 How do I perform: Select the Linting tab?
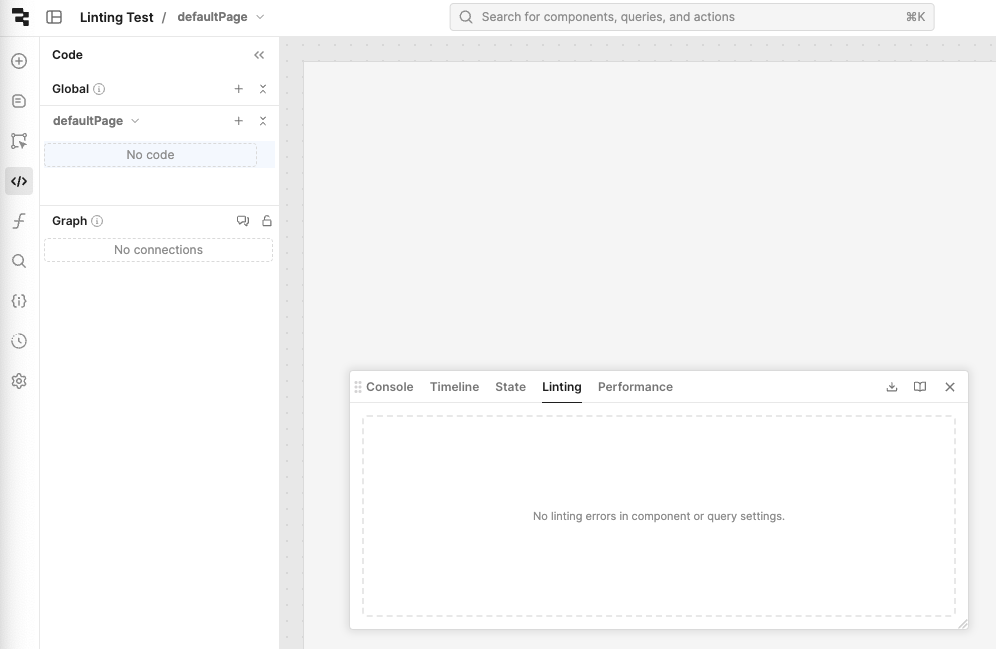562,387
